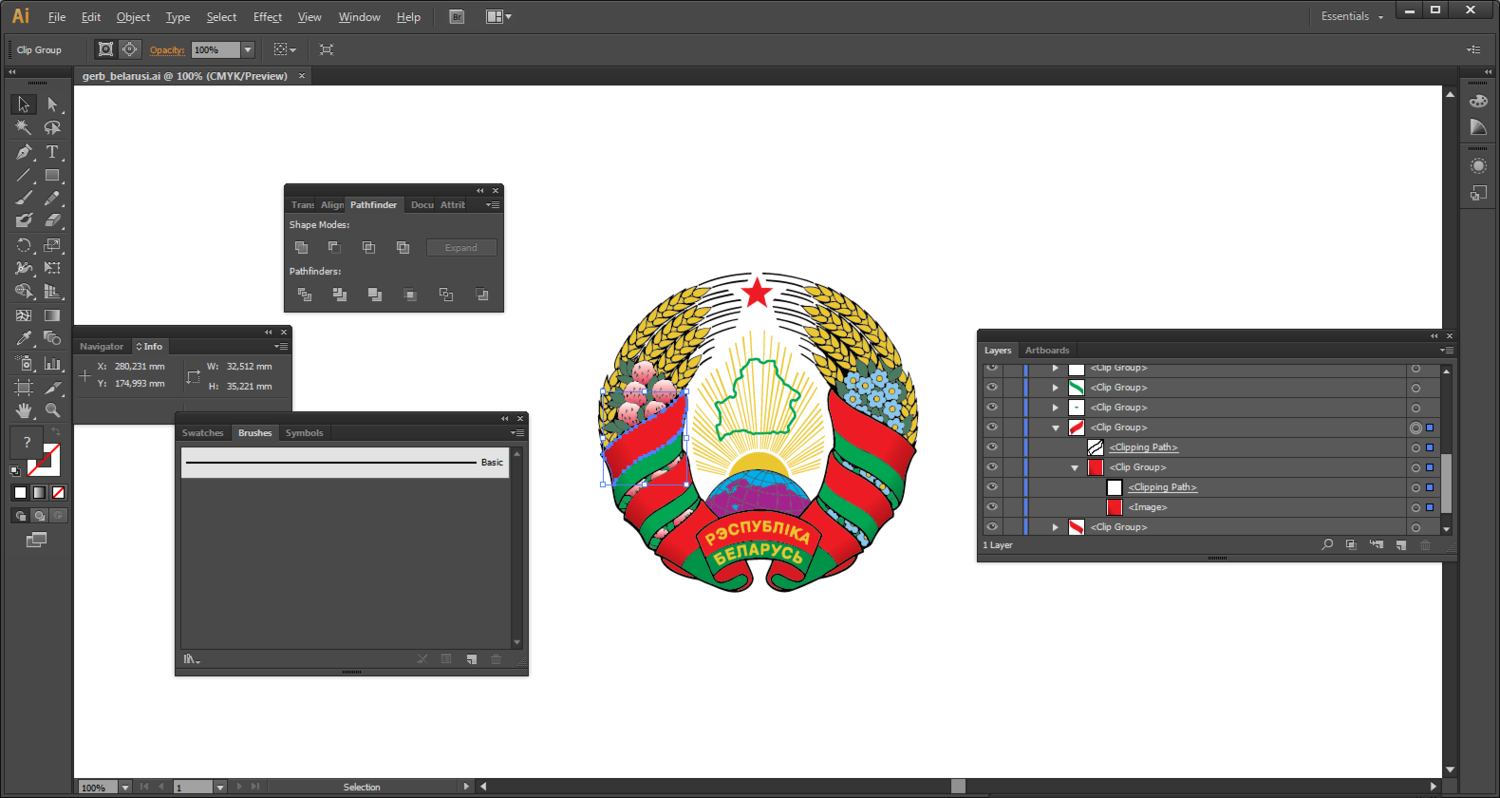Apply the Minus Back pathfinder
The image size is (1500, 798).
[482, 294]
